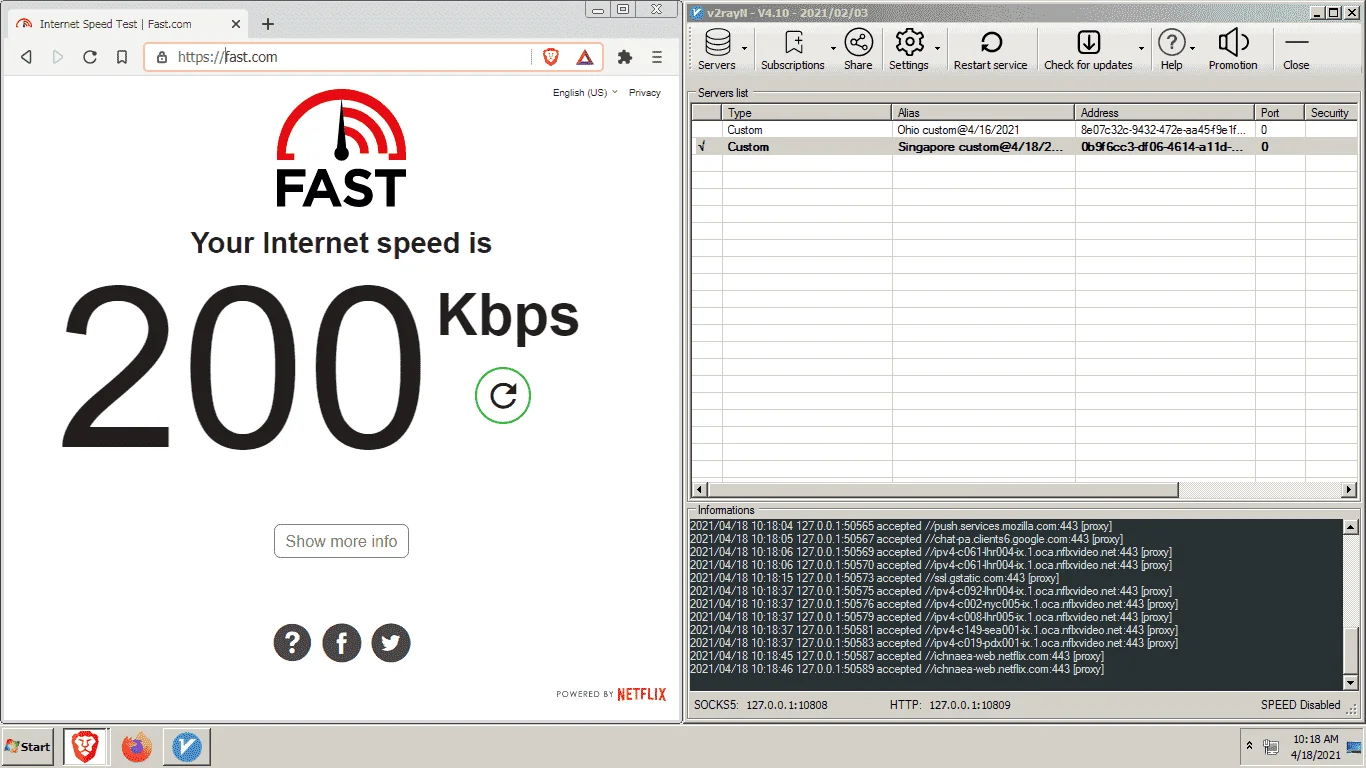Open the Windows Start button
Viewport: 1366px width, 768px height.
click(x=28, y=747)
